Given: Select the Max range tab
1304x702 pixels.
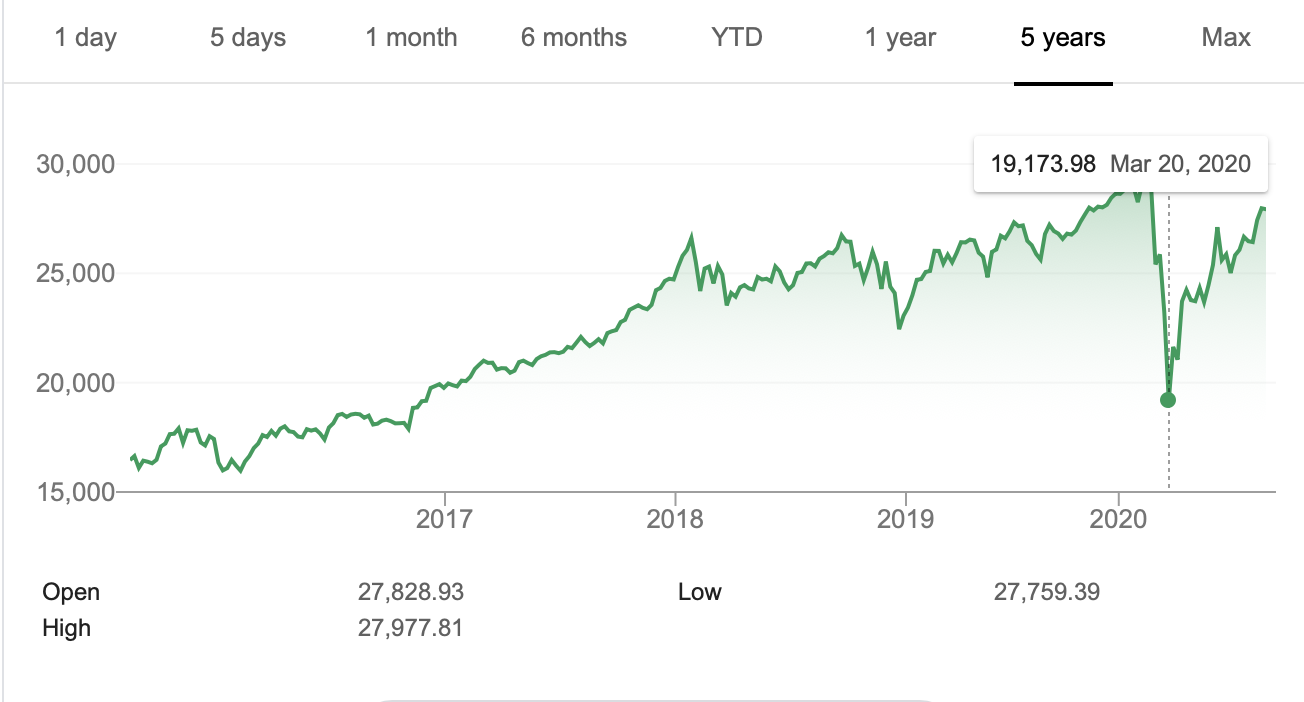Looking at the screenshot, I should (1226, 38).
